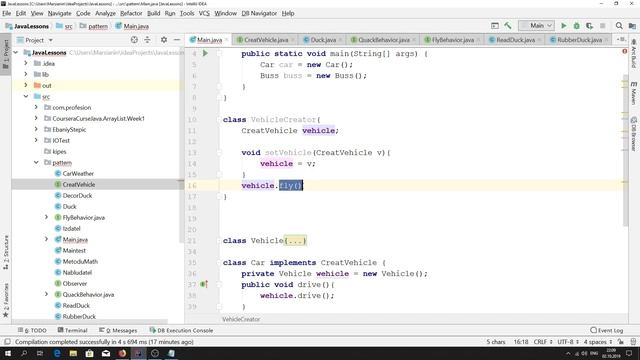The height and width of the screenshot is (360, 640).
Task: Change line separator CRLF in status bar
Action: tap(543, 342)
